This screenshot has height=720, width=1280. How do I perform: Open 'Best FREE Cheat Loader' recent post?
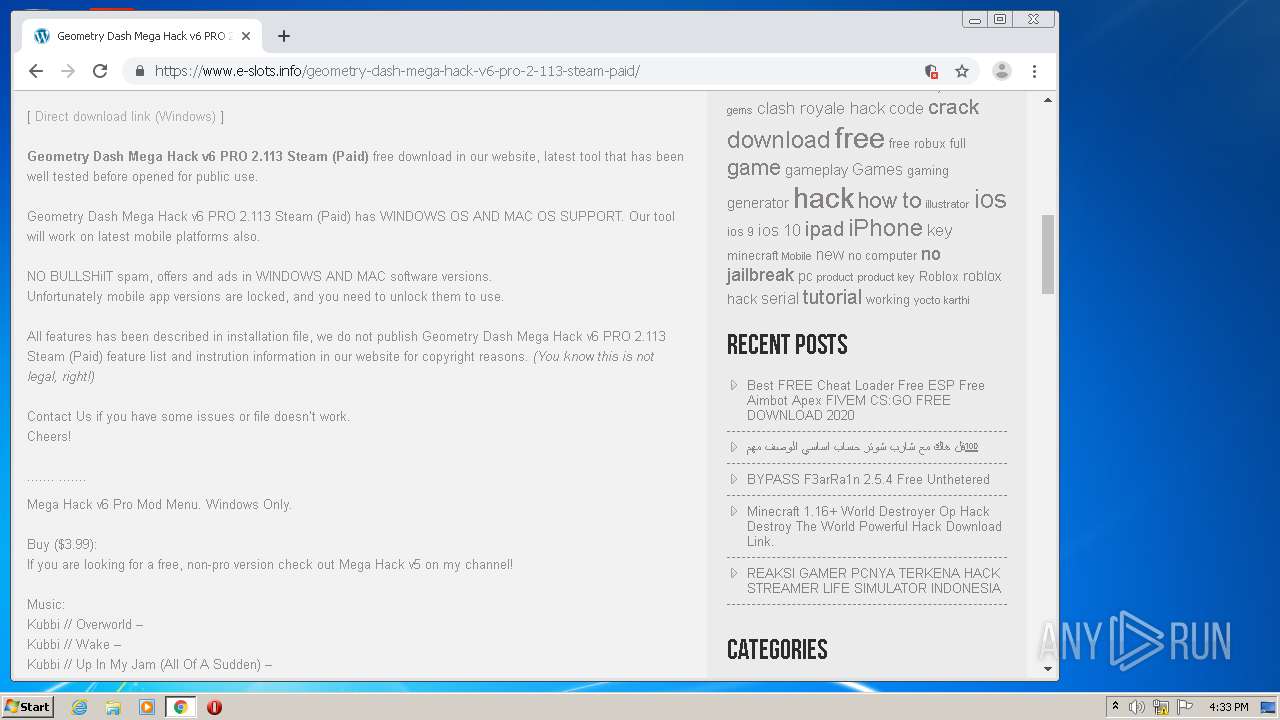click(866, 400)
